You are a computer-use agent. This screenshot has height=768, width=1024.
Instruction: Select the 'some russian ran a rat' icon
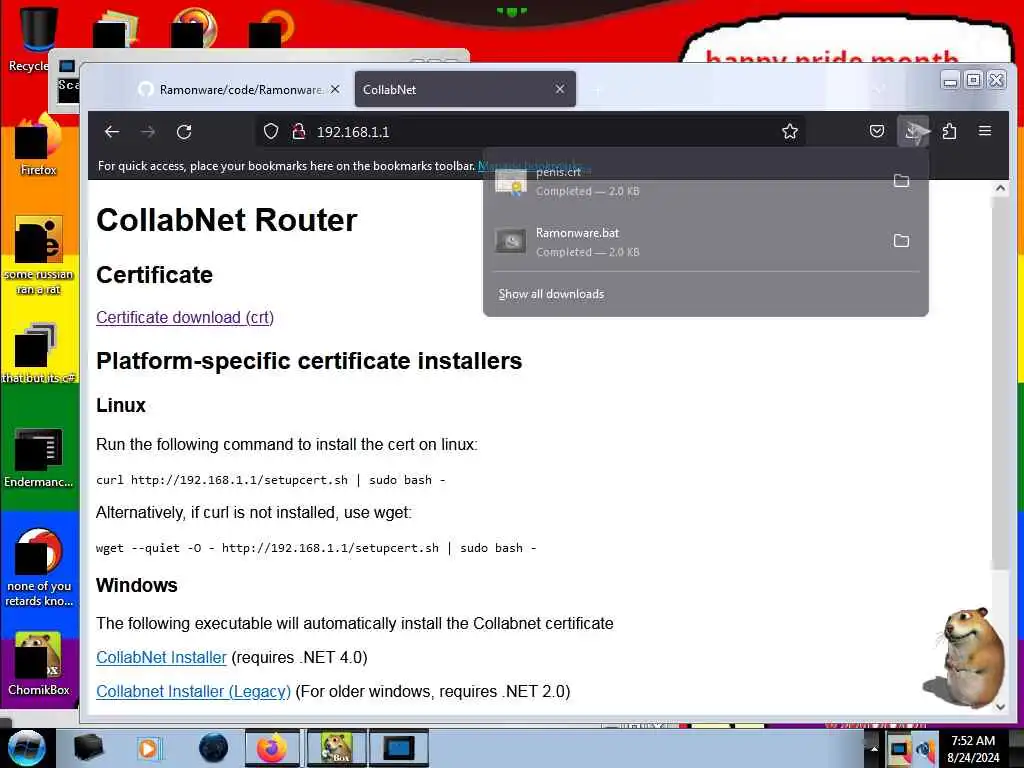click(39, 255)
